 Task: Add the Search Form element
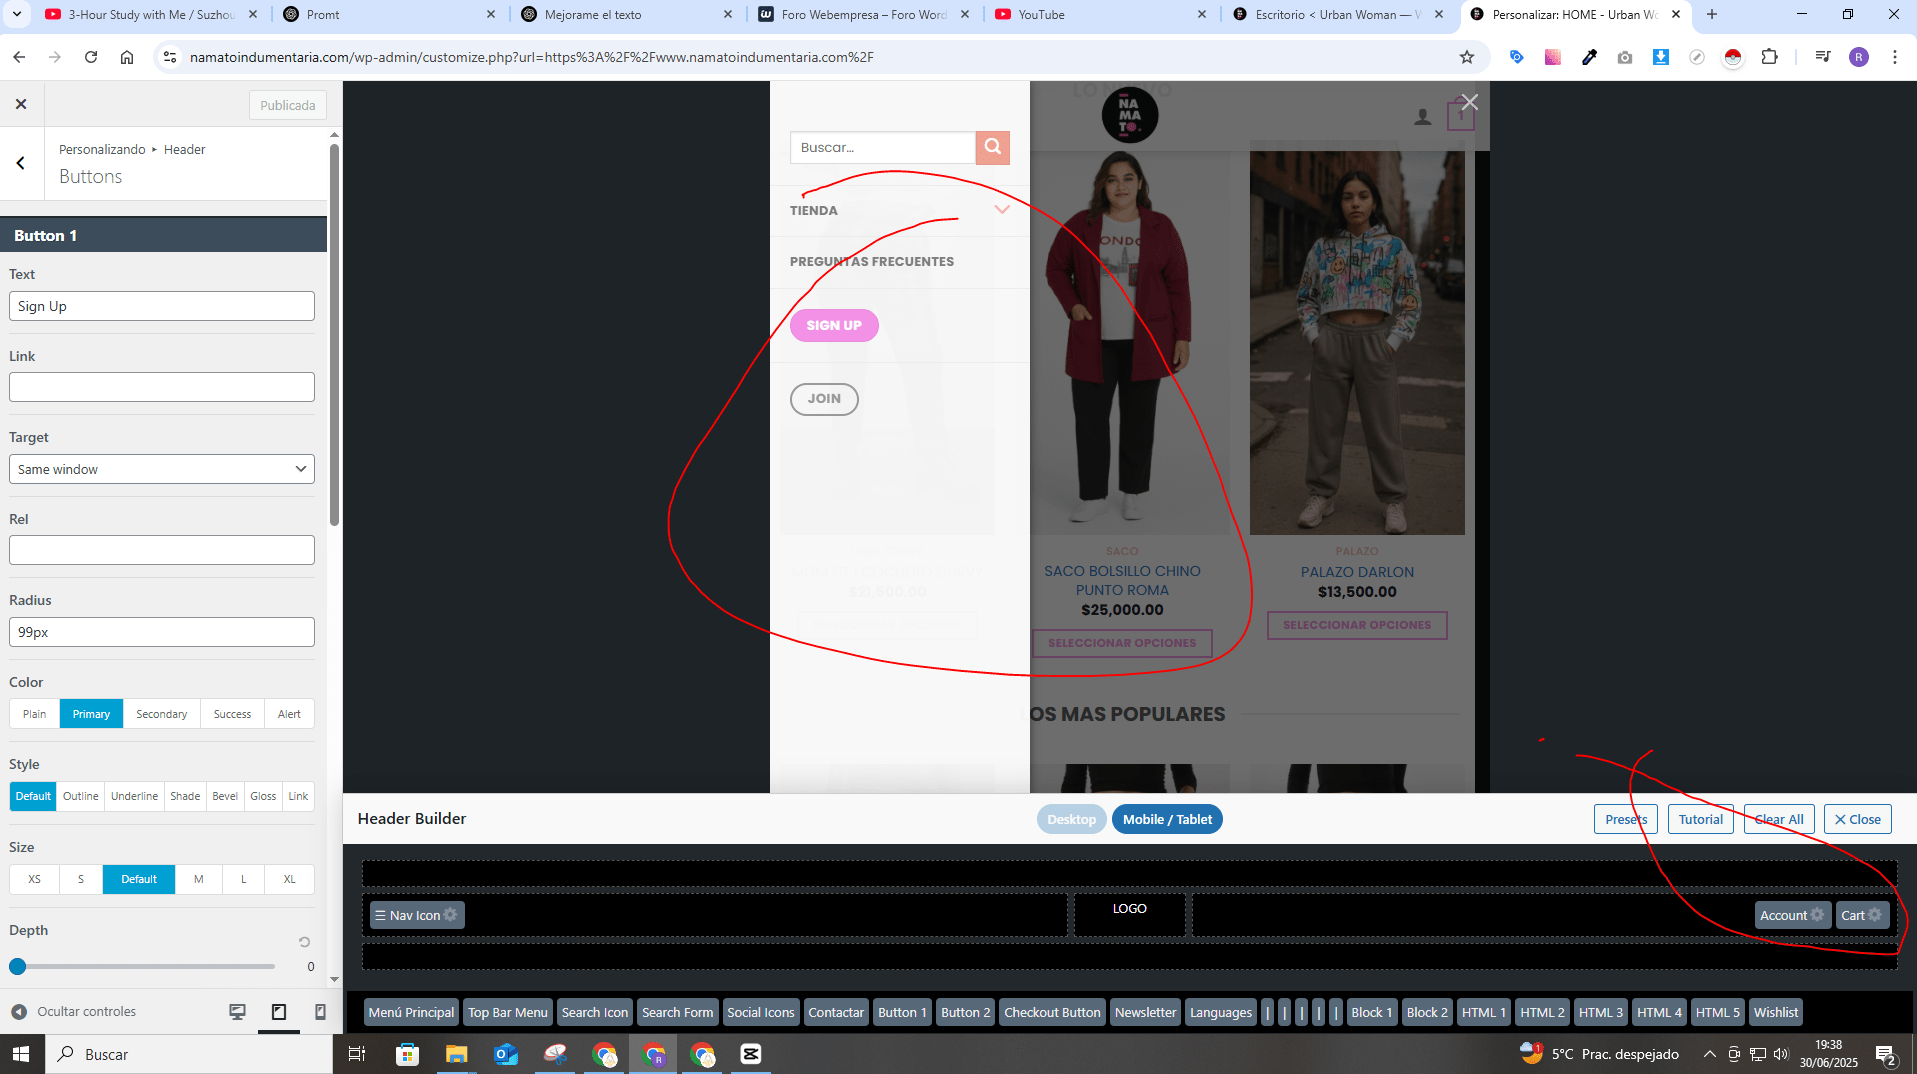[x=677, y=1012]
